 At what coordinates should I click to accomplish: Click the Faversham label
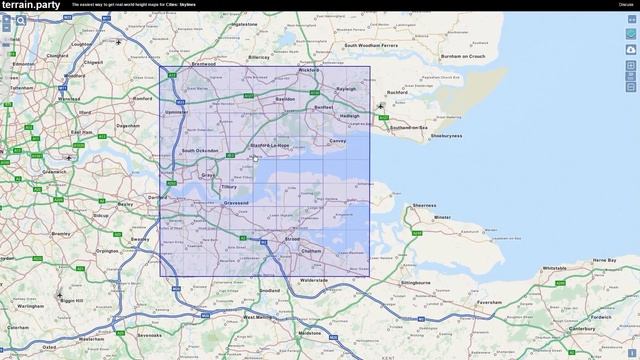pyautogui.click(x=489, y=302)
